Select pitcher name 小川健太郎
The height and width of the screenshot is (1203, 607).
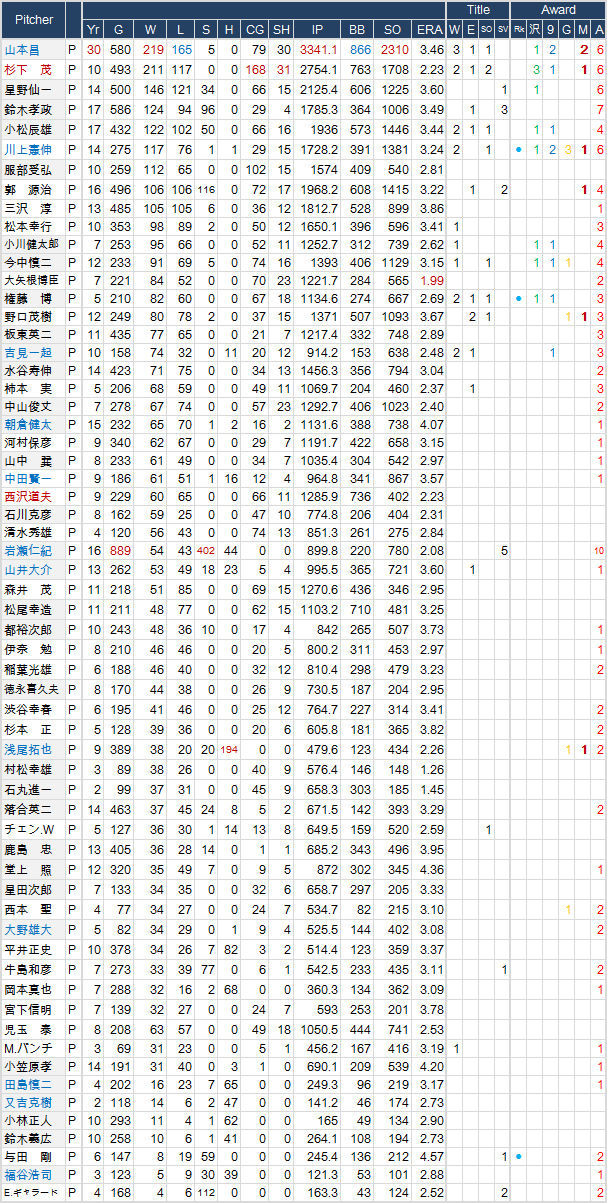click(x=29, y=243)
